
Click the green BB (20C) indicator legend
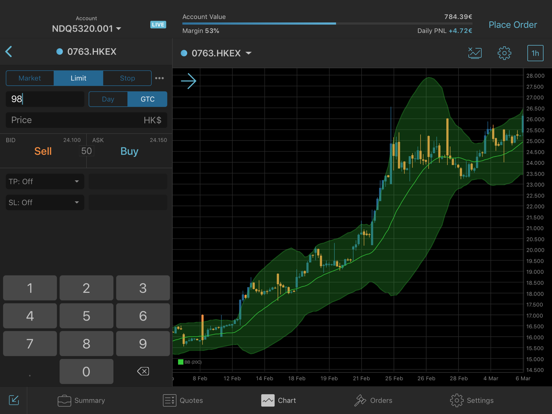[190, 362]
